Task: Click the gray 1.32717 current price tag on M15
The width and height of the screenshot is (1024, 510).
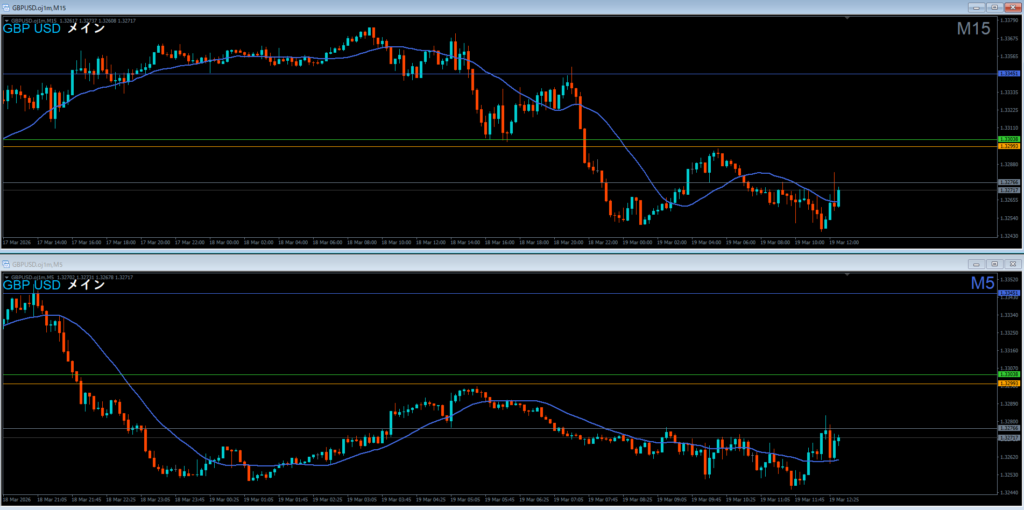Action: [x=1009, y=189]
